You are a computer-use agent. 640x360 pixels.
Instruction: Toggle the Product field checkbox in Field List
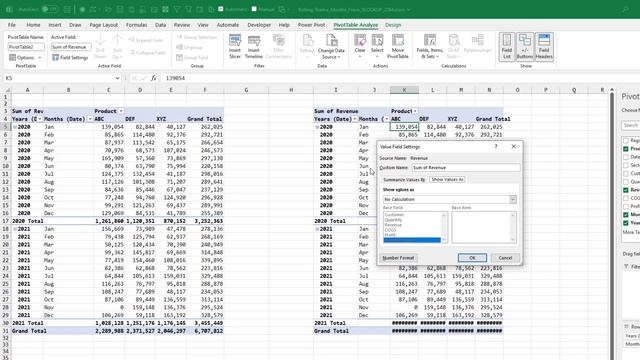[625, 149]
